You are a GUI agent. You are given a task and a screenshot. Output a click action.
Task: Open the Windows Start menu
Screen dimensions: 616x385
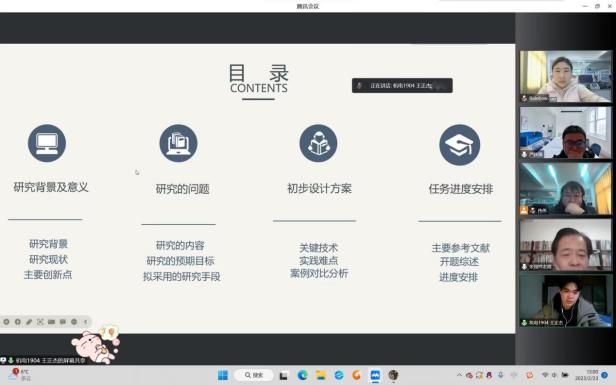[x=223, y=375]
